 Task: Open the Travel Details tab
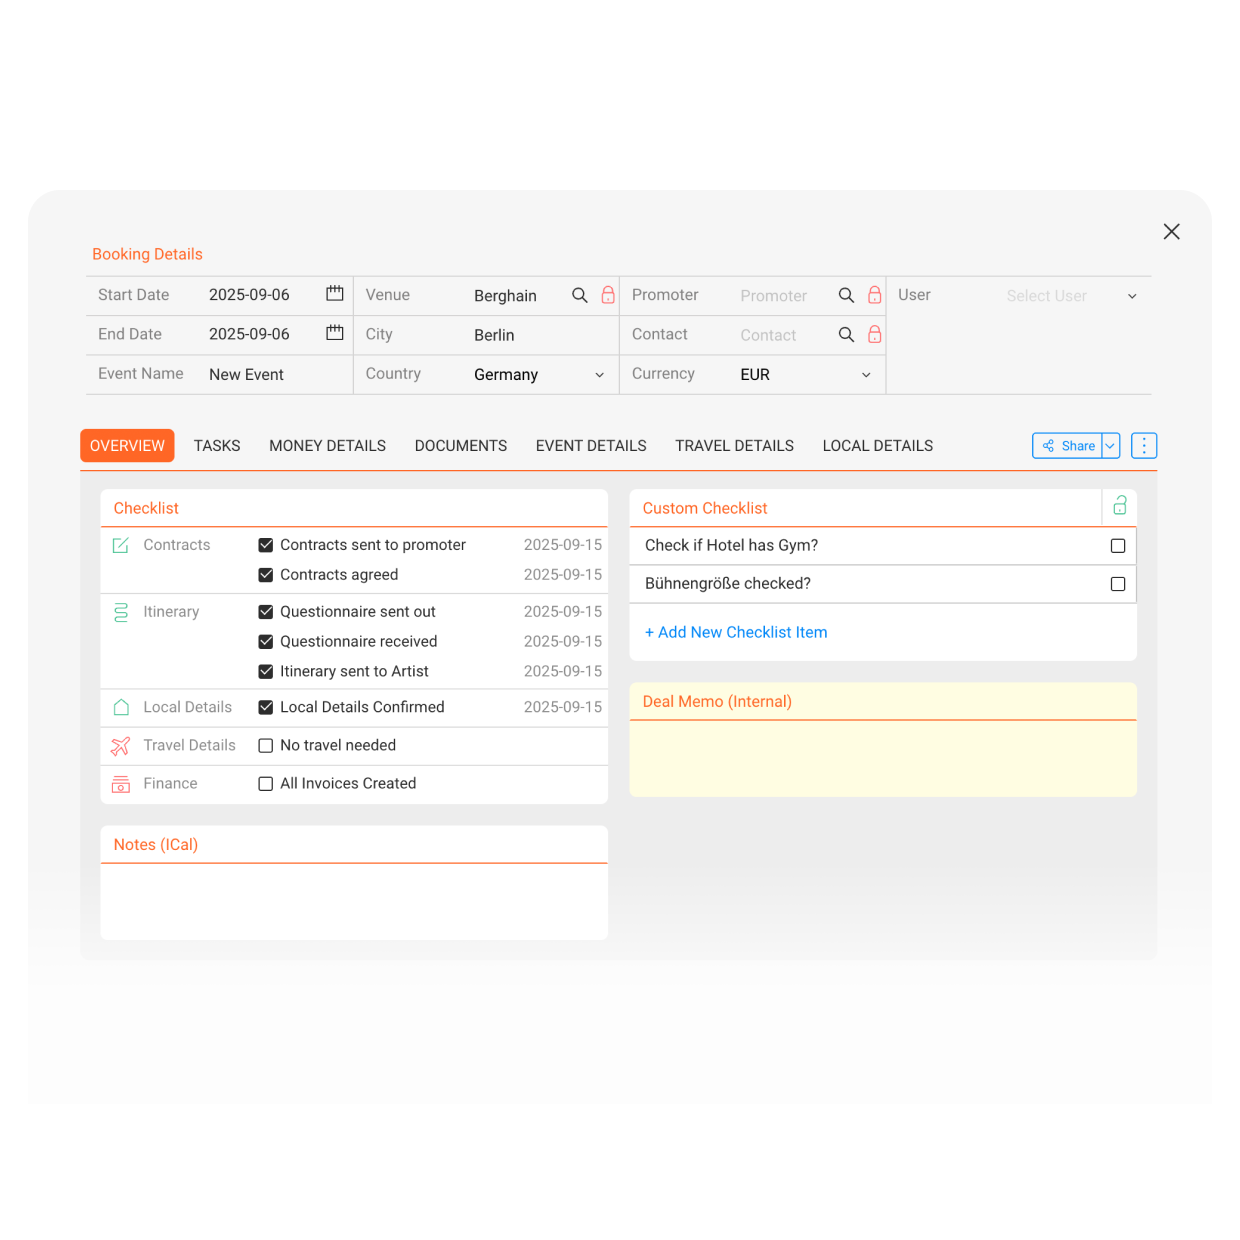pyautogui.click(x=734, y=445)
